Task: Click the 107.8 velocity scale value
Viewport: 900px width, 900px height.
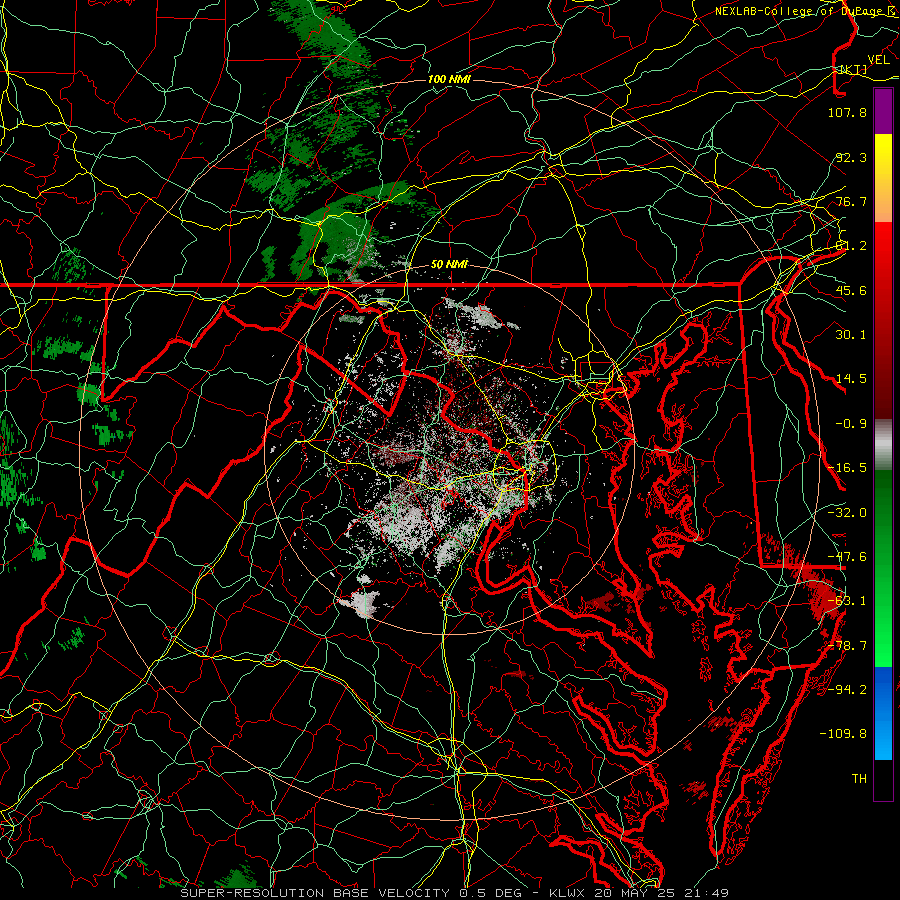Action: (847, 112)
